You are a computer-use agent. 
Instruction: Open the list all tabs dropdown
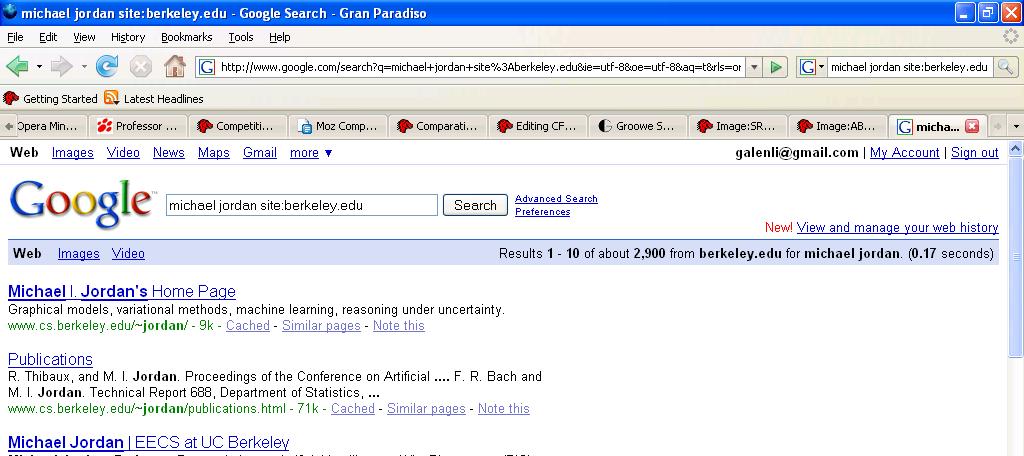[1016, 126]
